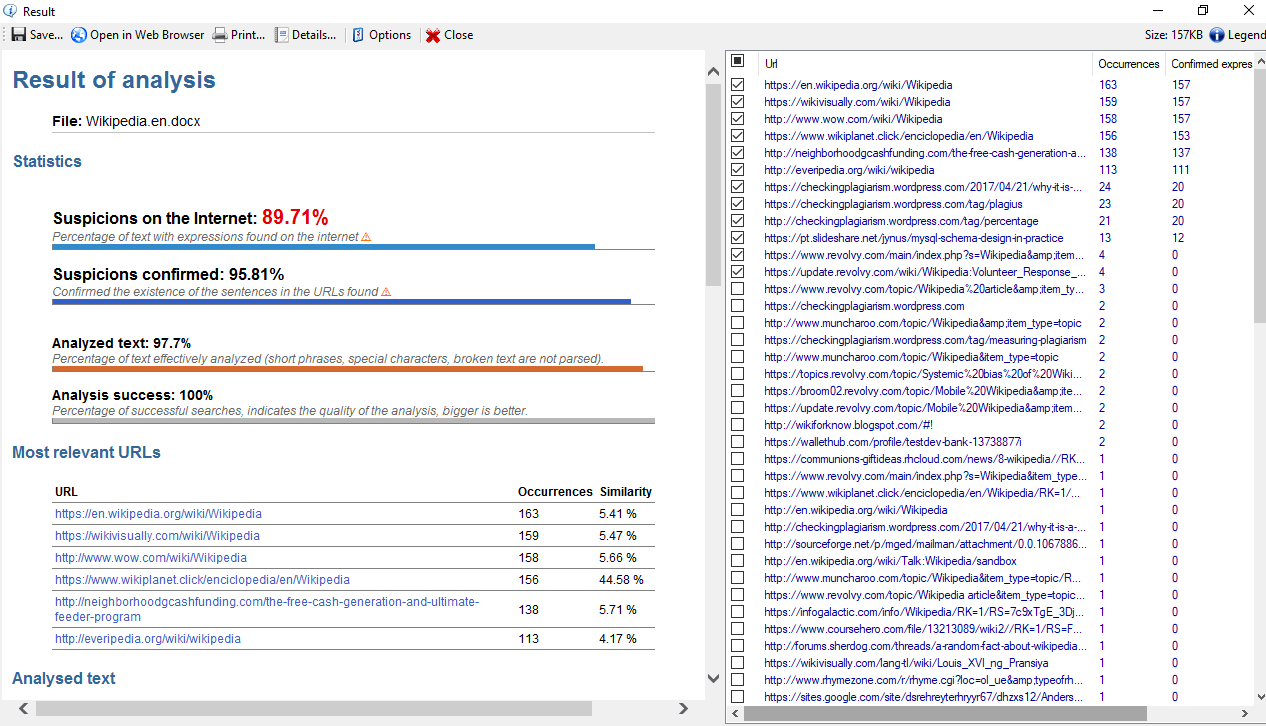Open the Details toolbar icon
Viewport: 1266px width, 726px height.
coord(282,35)
